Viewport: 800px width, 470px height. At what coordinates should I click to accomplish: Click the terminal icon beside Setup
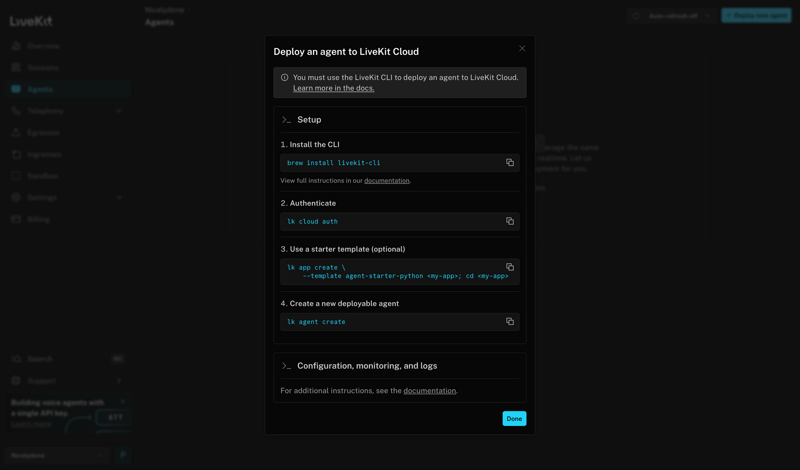(x=286, y=120)
